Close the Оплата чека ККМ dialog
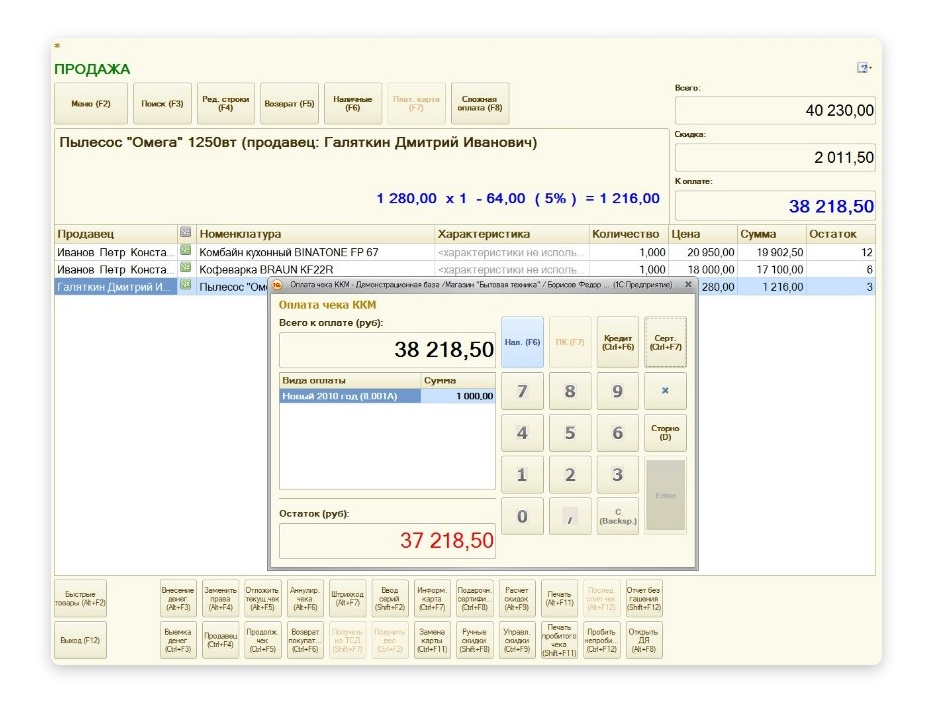Image resolution: width=932 pixels, height=702 pixels. pyautogui.click(x=688, y=285)
